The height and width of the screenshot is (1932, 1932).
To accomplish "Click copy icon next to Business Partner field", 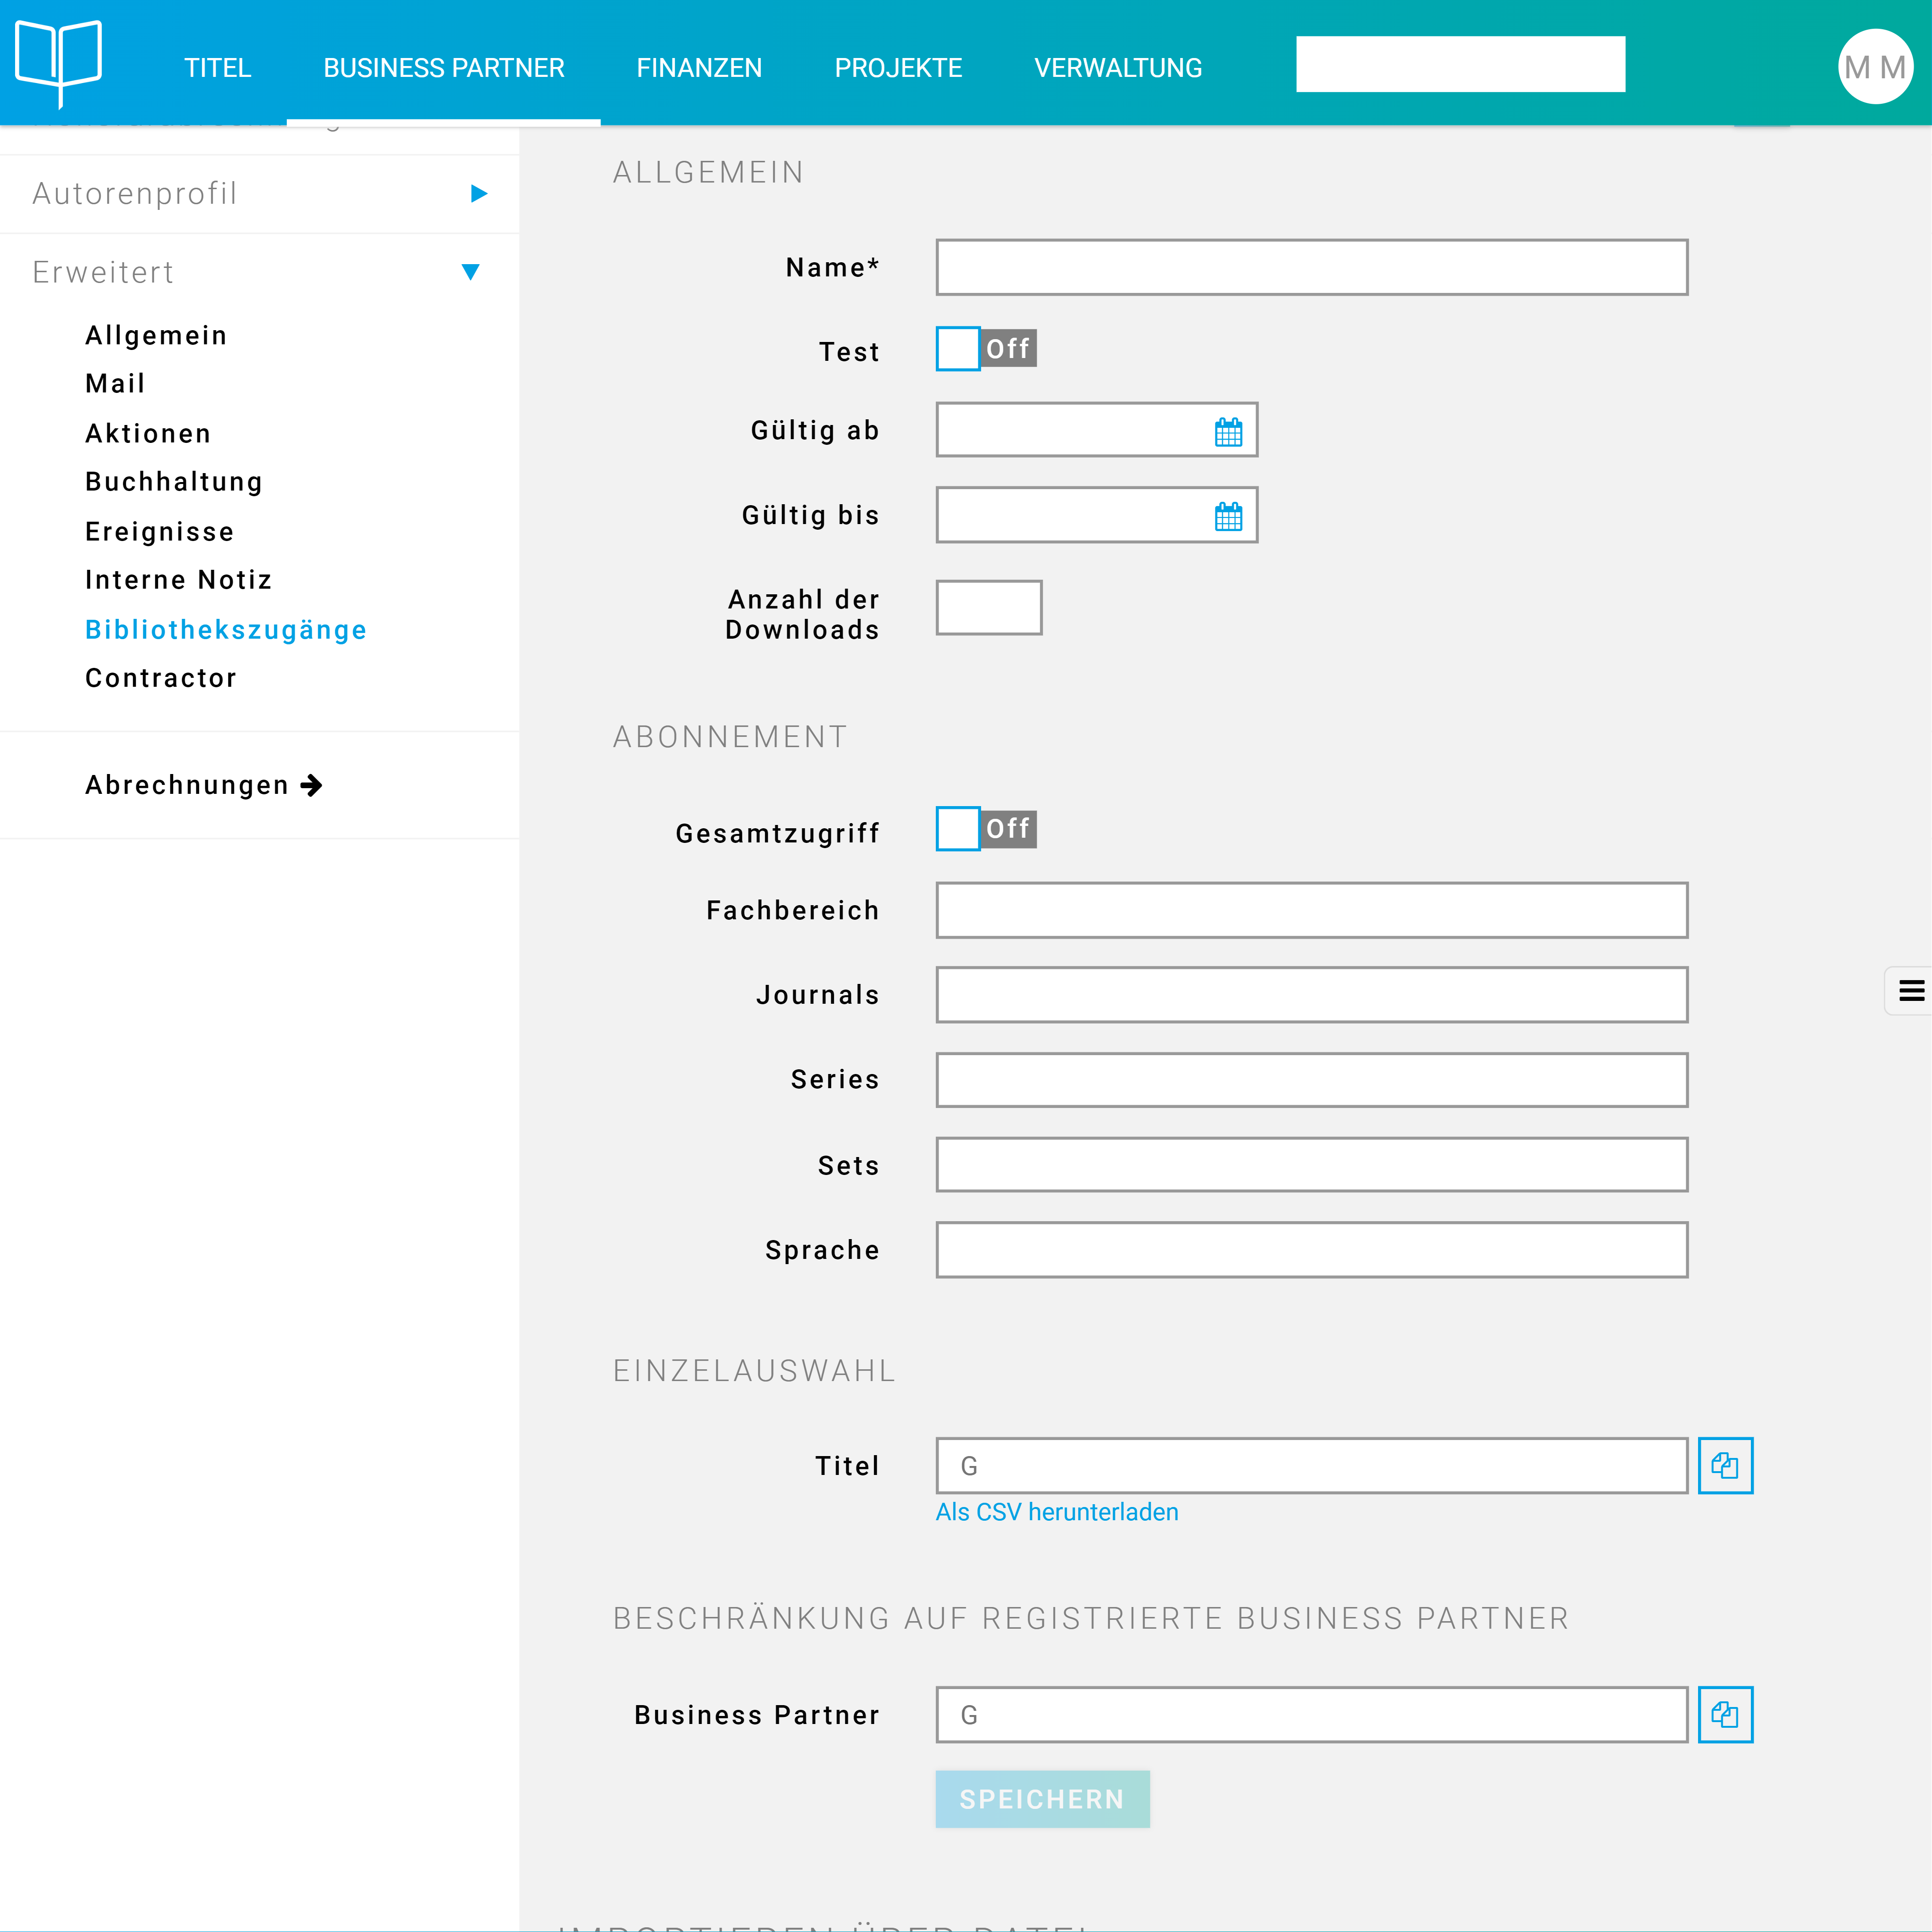I will tap(1725, 1715).
